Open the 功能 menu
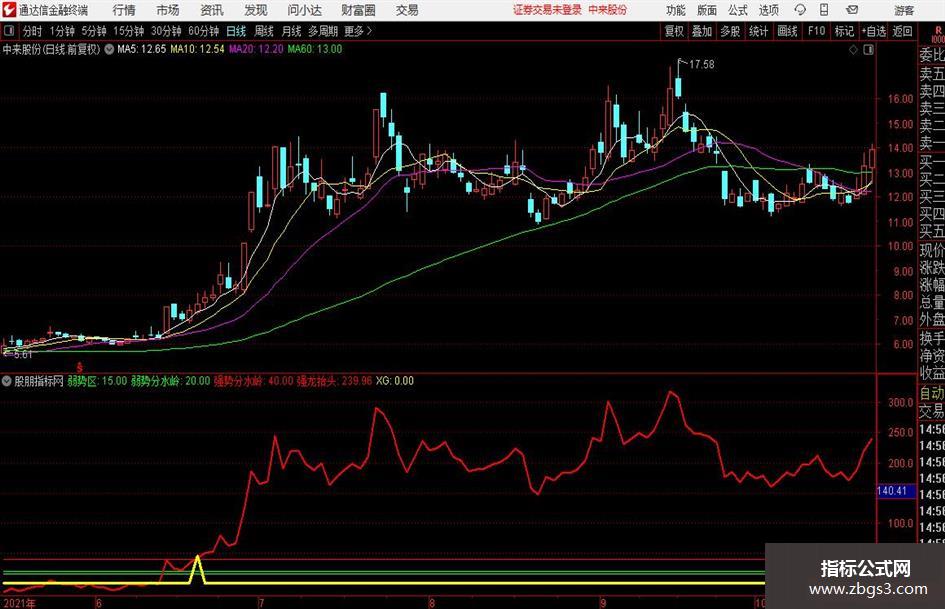Image resolution: width=945 pixels, height=609 pixels. pyautogui.click(x=676, y=10)
